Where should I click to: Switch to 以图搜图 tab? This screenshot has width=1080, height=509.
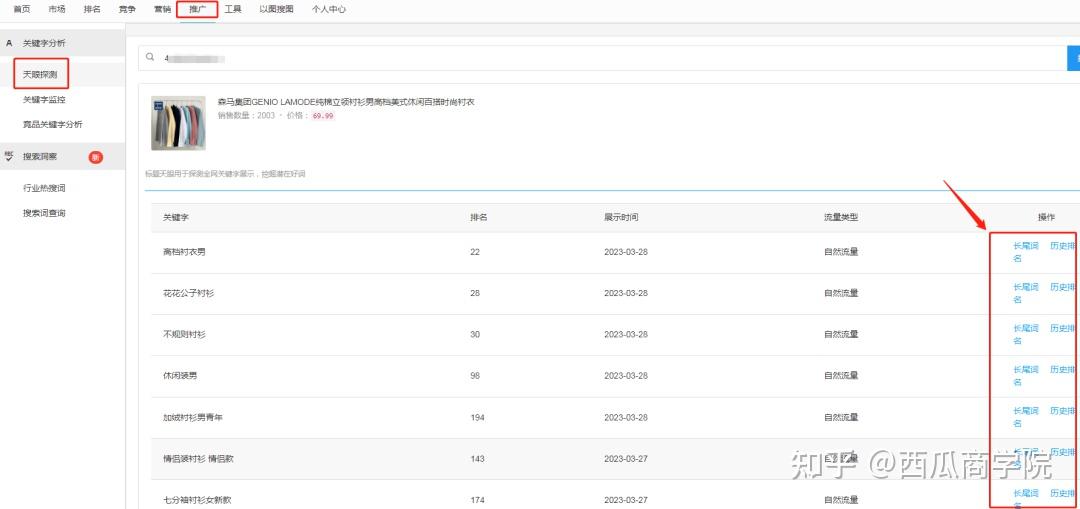tap(276, 10)
